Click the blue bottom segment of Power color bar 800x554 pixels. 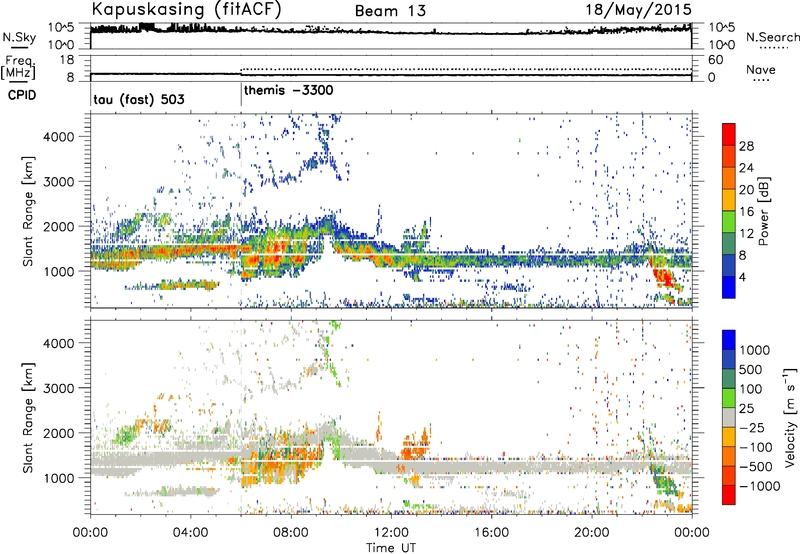729,287
